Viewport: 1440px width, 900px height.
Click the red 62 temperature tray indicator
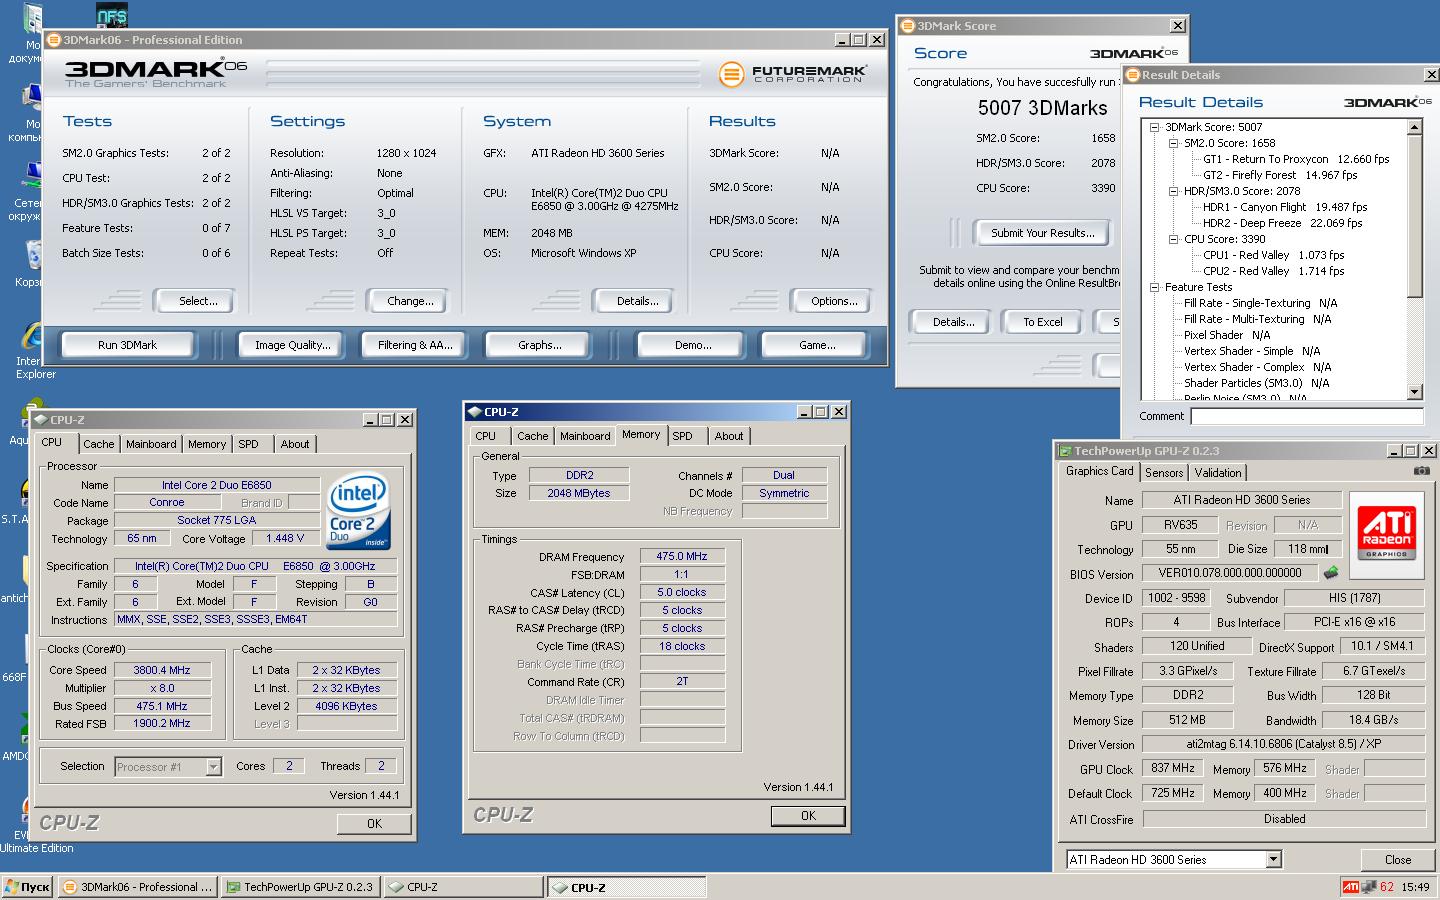(1386, 887)
